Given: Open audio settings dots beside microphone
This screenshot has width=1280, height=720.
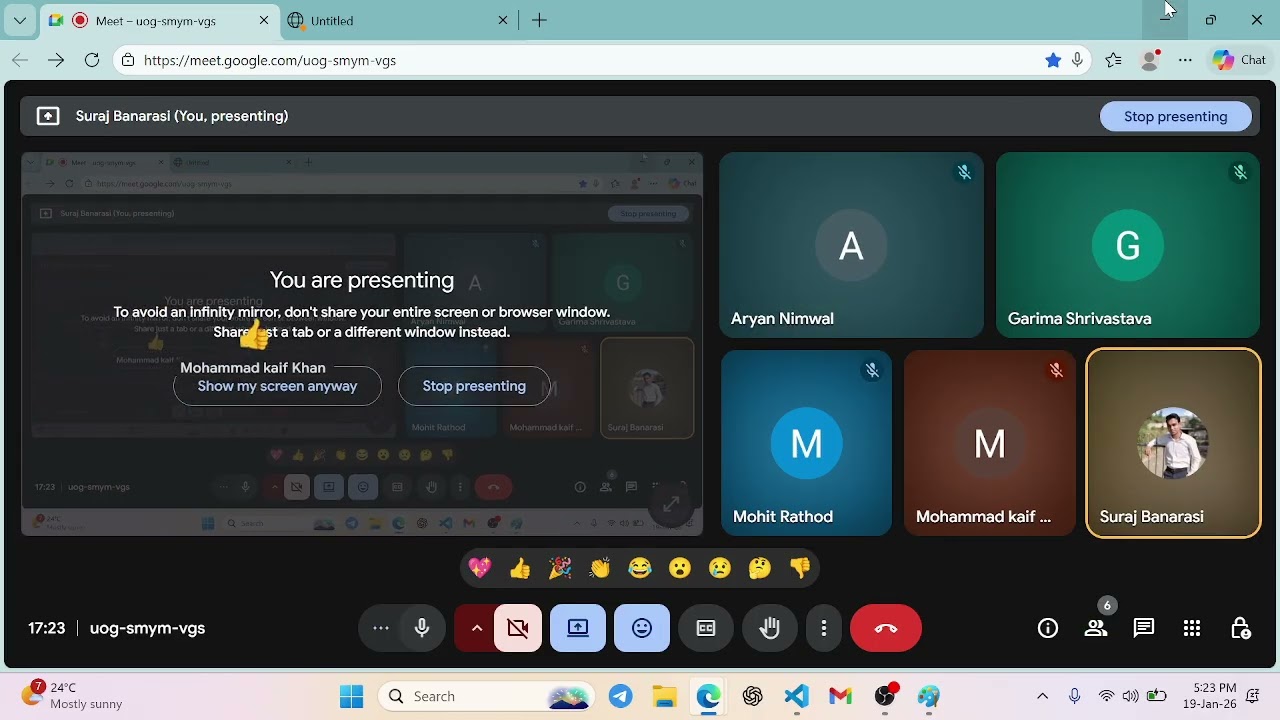Looking at the screenshot, I should 381,628.
